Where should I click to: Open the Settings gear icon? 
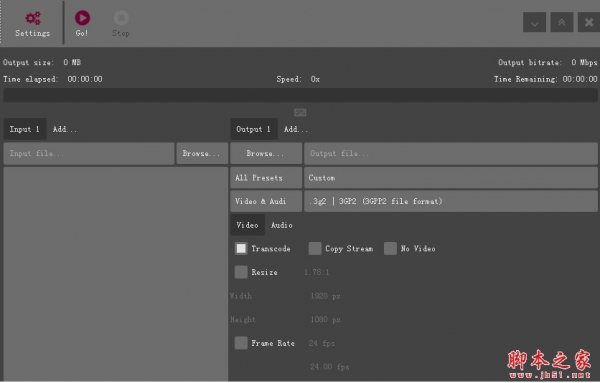point(33,18)
